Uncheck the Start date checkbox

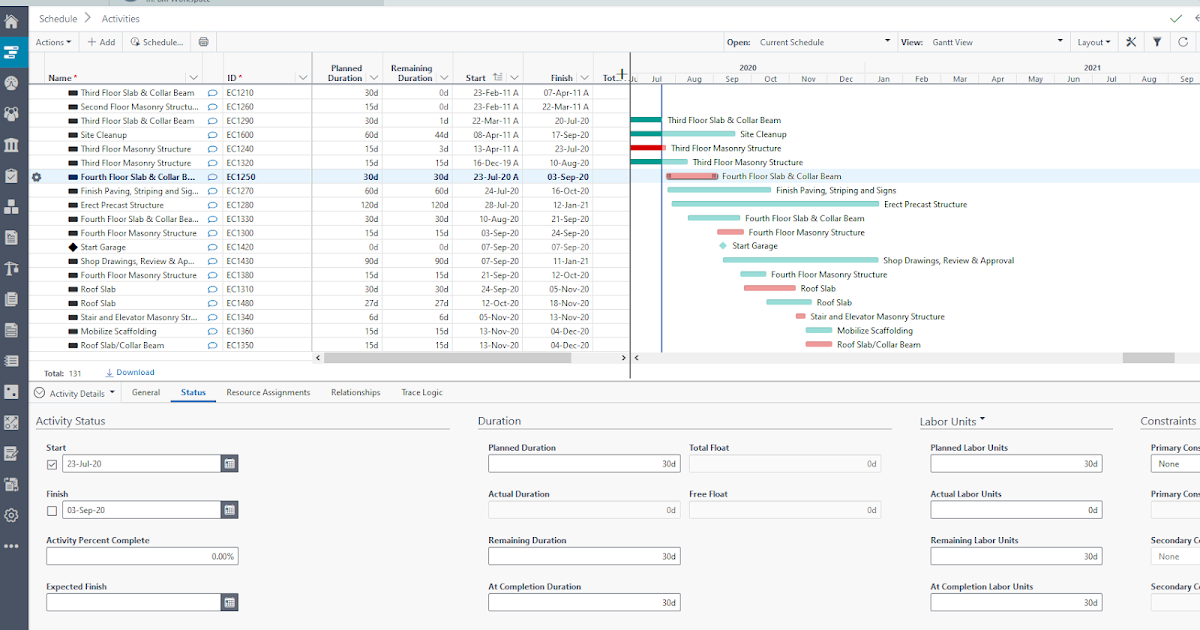tap(51, 463)
